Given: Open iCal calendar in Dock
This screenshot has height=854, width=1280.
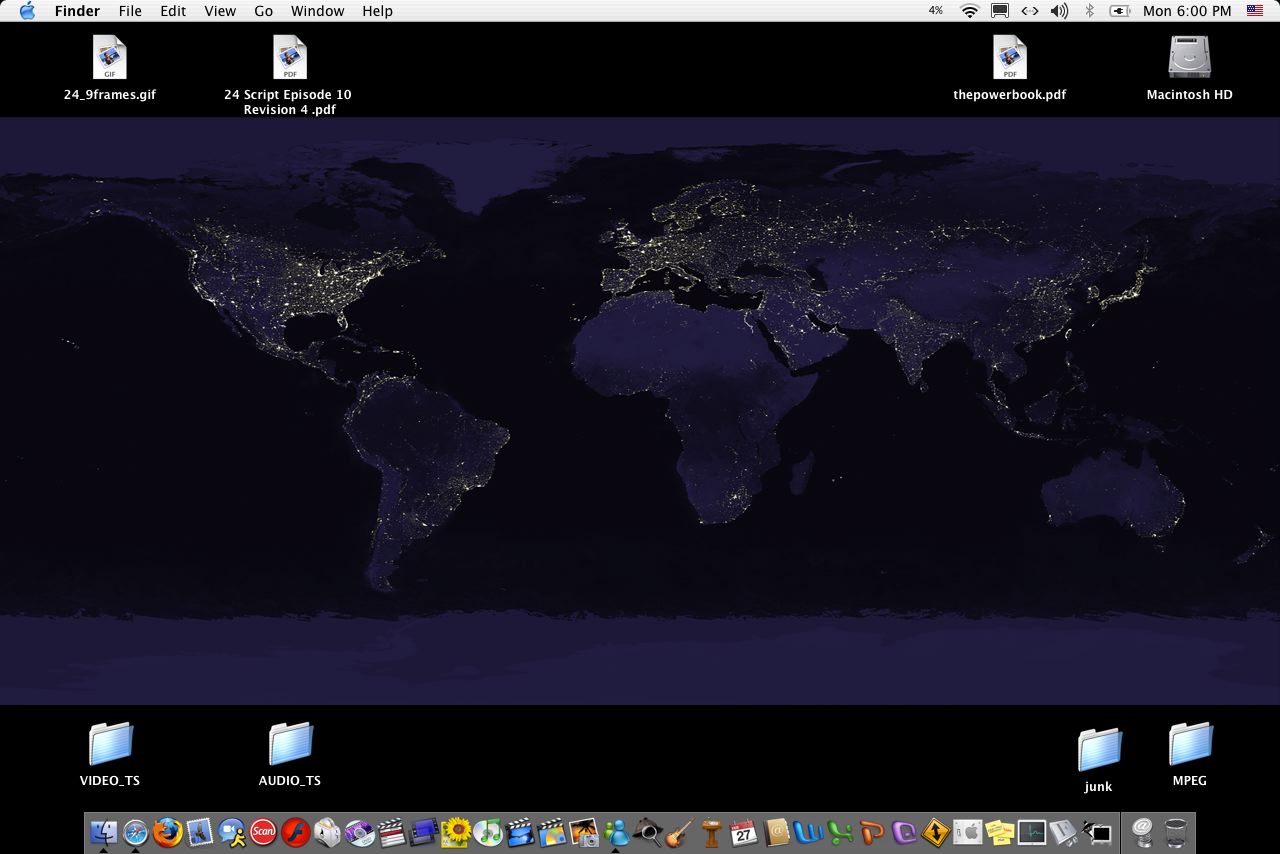Looking at the screenshot, I should coord(743,832).
